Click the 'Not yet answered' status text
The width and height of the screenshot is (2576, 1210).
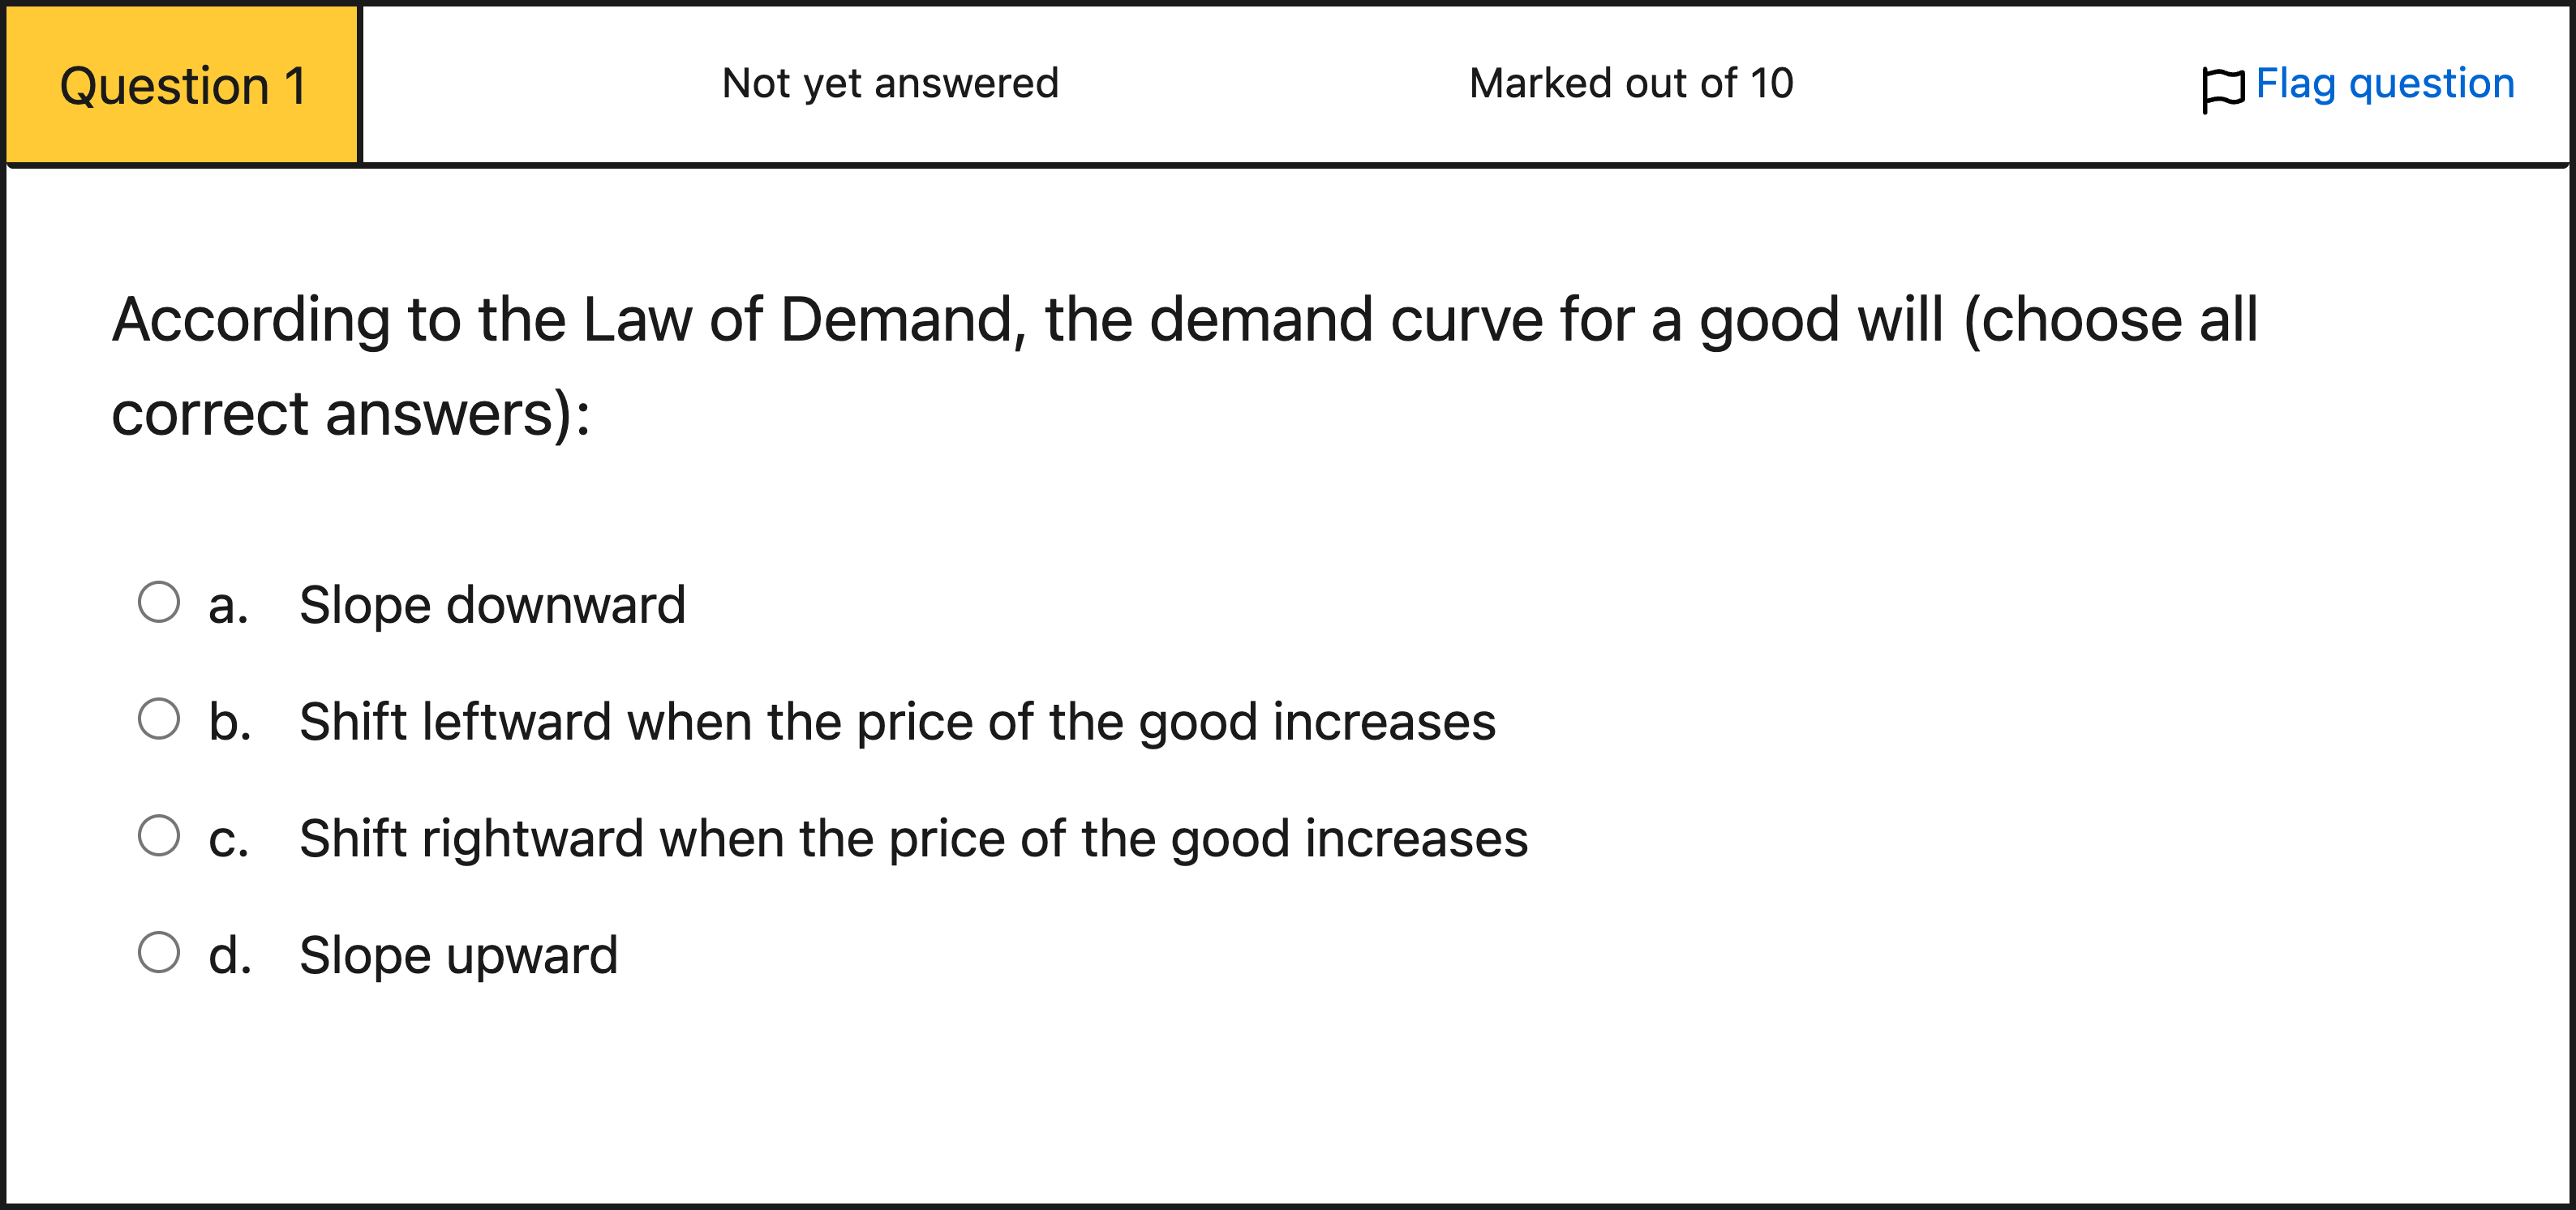pos(890,84)
